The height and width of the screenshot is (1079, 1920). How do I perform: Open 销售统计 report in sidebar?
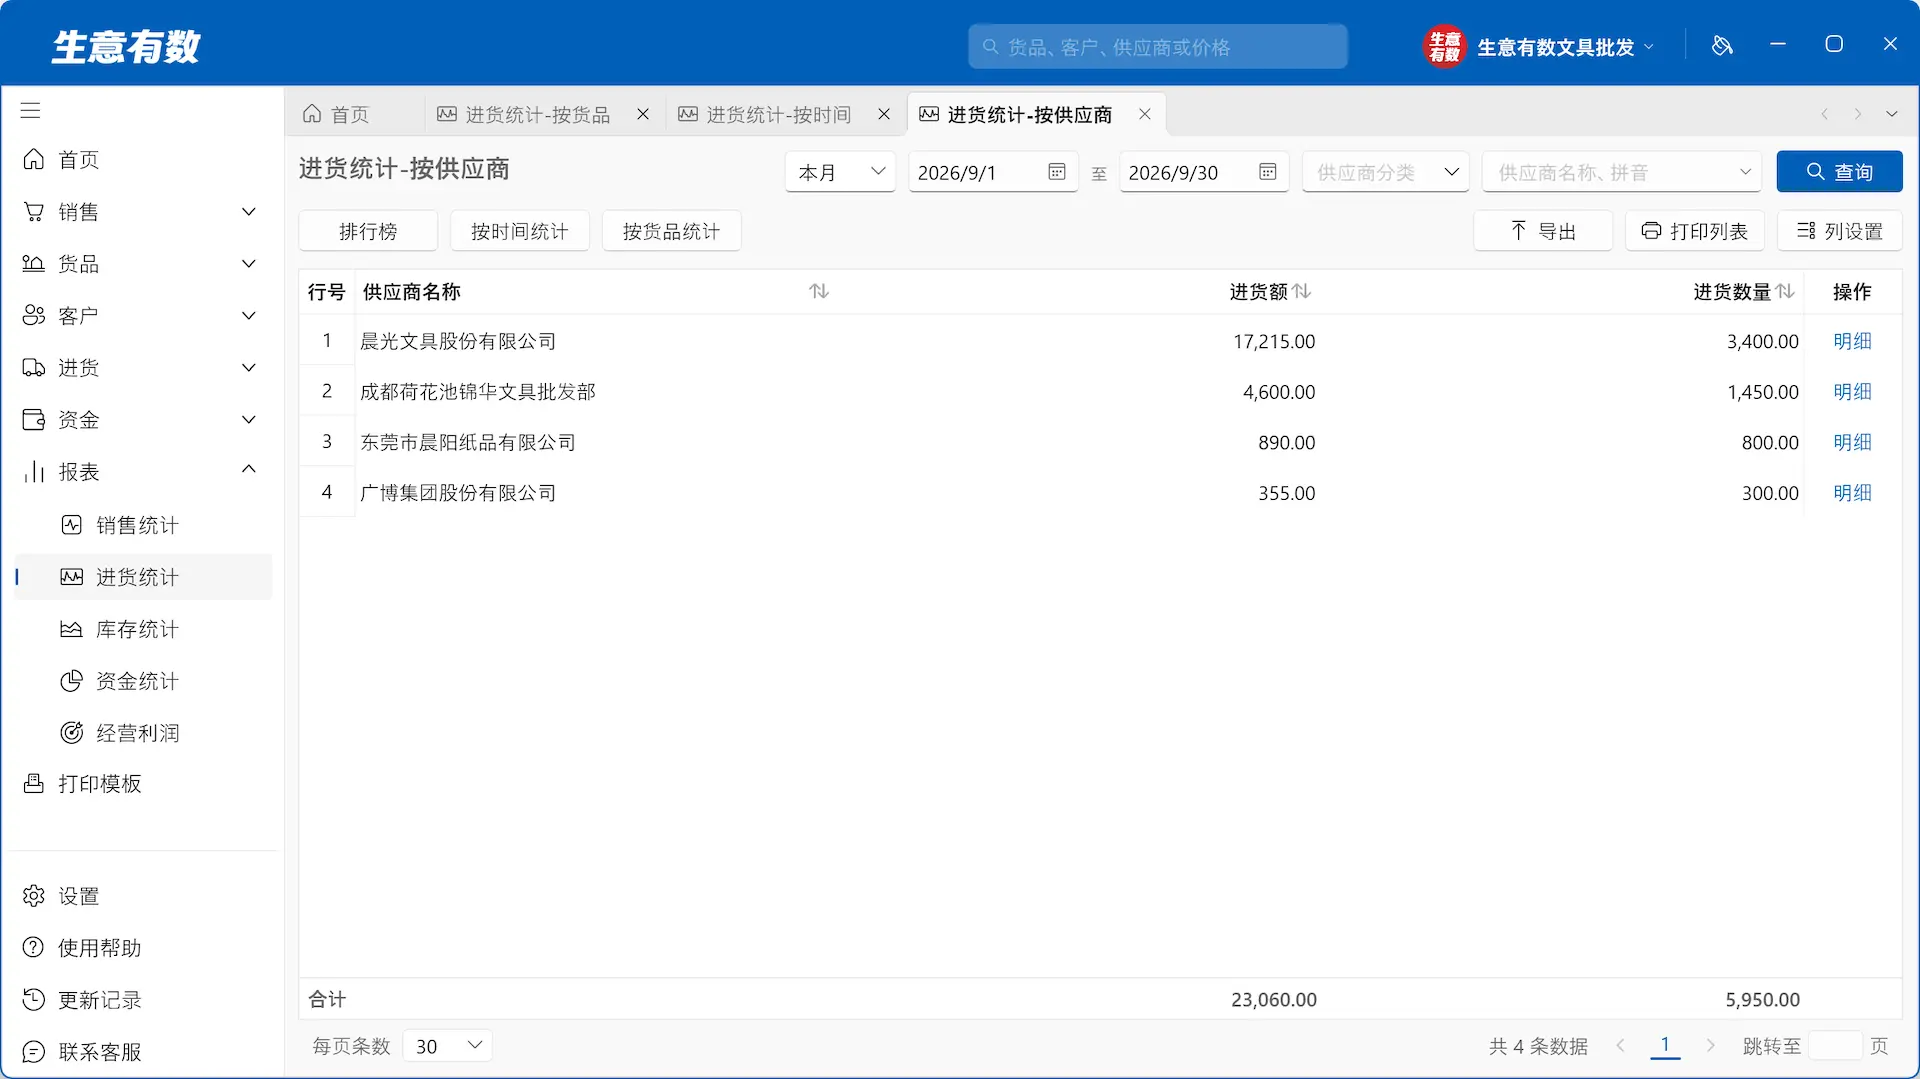point(143,525)
